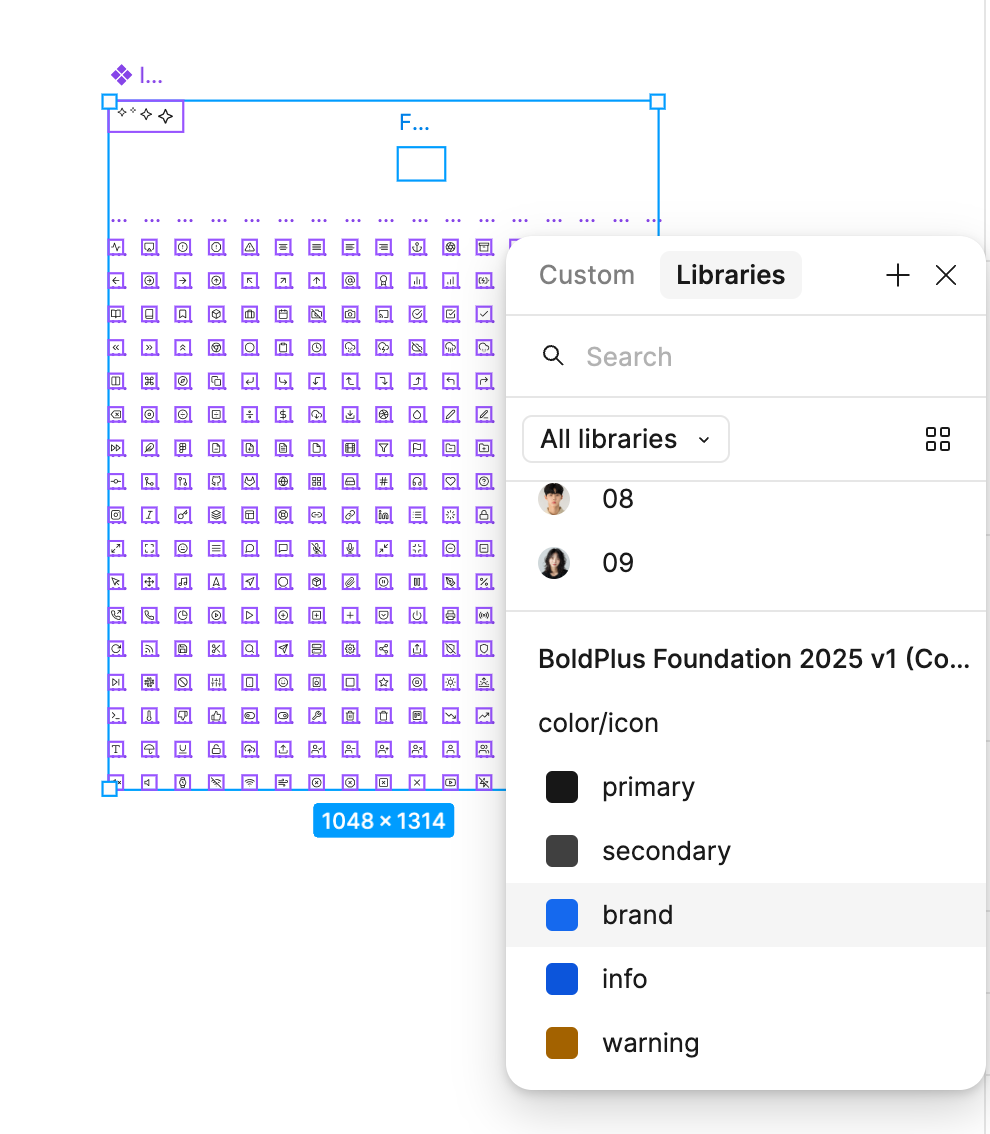Apply the brand blue color
The image size is (990, 1134).
point(746,915)
